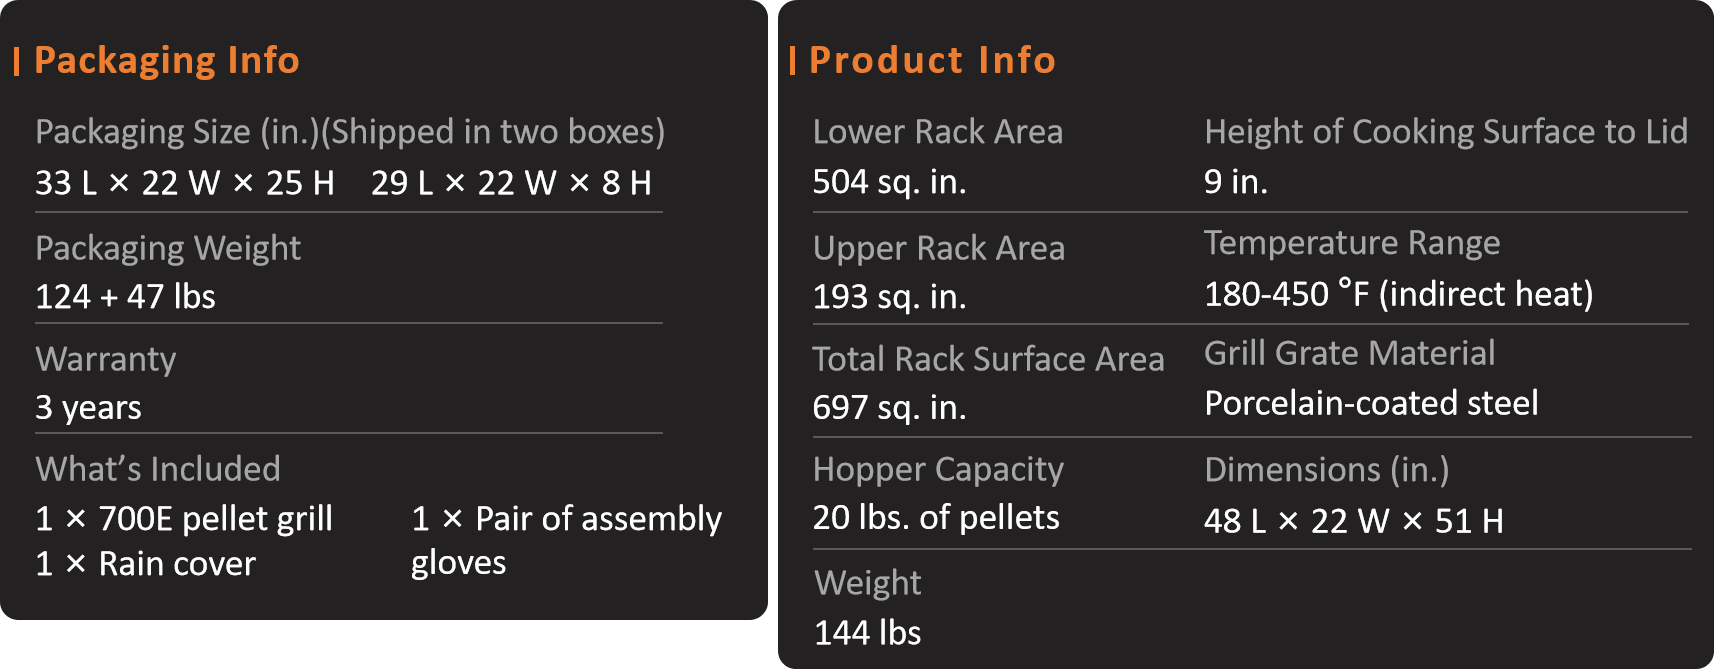
Task: Click the Upper Rack Area 193 sq. in. value
Action: pyautogui.click(x=889, y=297)
